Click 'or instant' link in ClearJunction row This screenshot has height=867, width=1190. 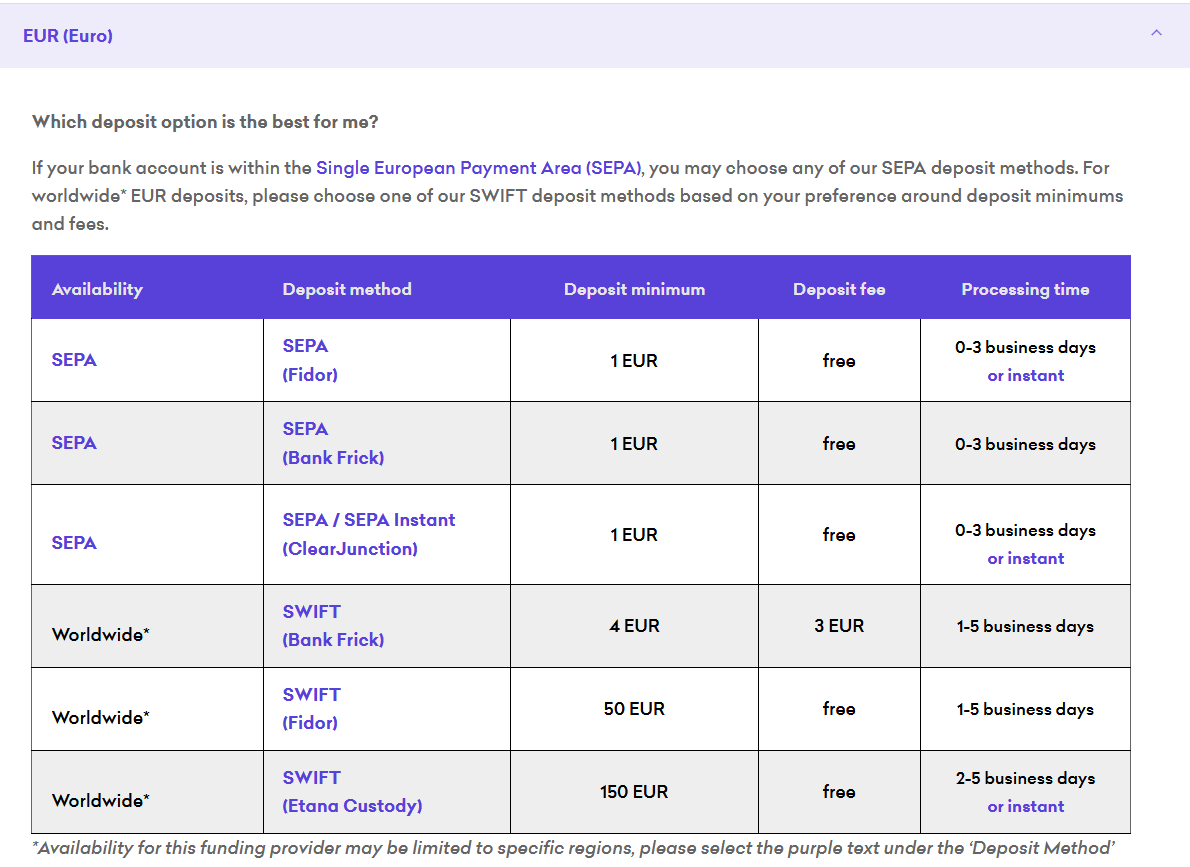pyautogui.click(x=1025, y=558)
